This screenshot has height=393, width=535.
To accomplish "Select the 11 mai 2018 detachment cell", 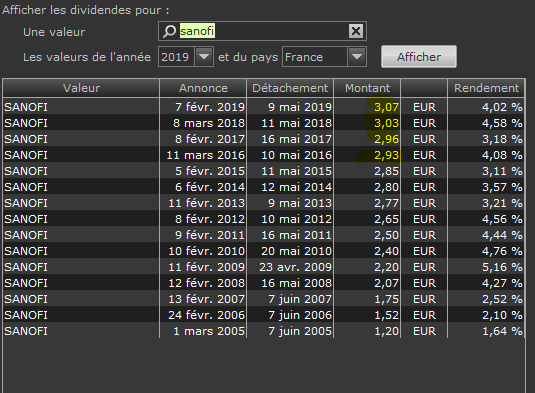I will click(290, 123).
